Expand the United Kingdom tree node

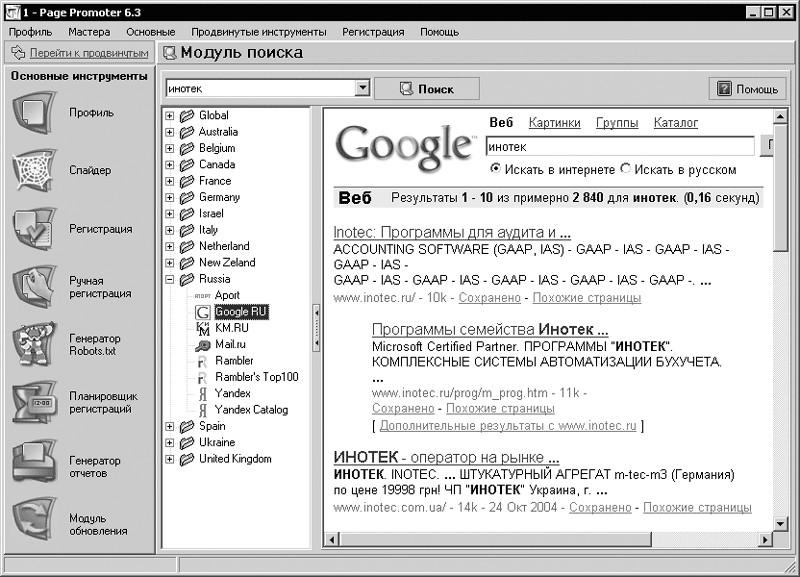point(169,459)
